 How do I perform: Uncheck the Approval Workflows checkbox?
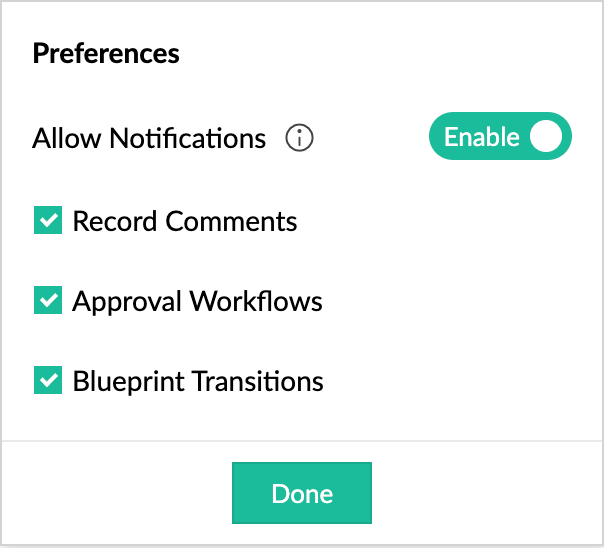click(48, 301)
